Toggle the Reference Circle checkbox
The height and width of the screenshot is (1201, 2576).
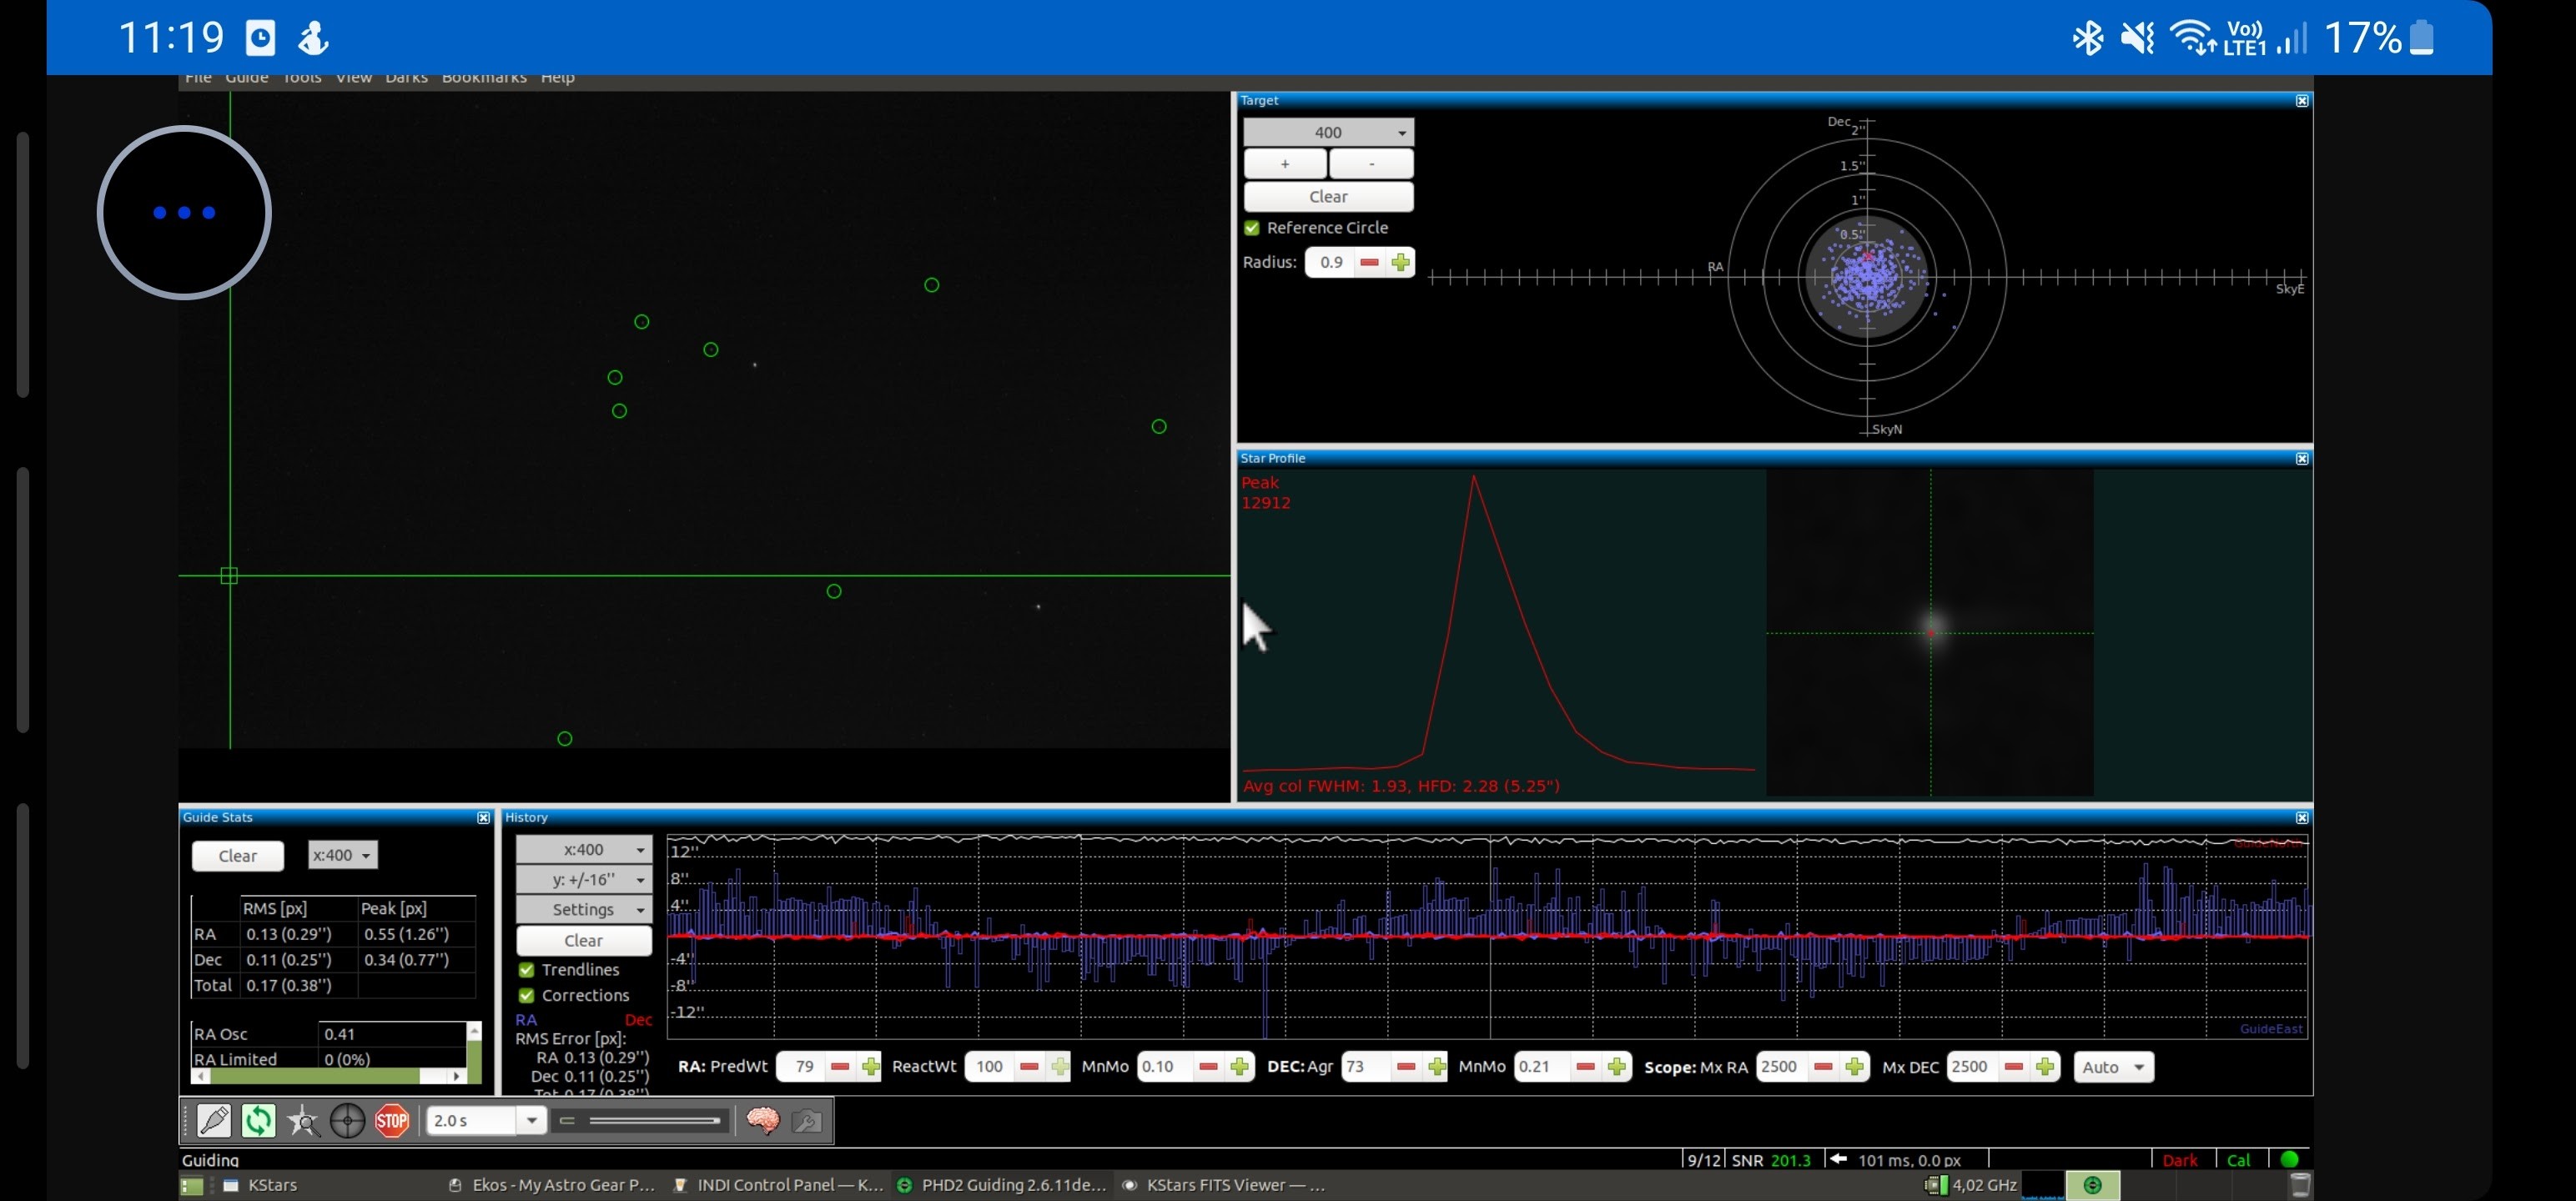point(1252,228)
